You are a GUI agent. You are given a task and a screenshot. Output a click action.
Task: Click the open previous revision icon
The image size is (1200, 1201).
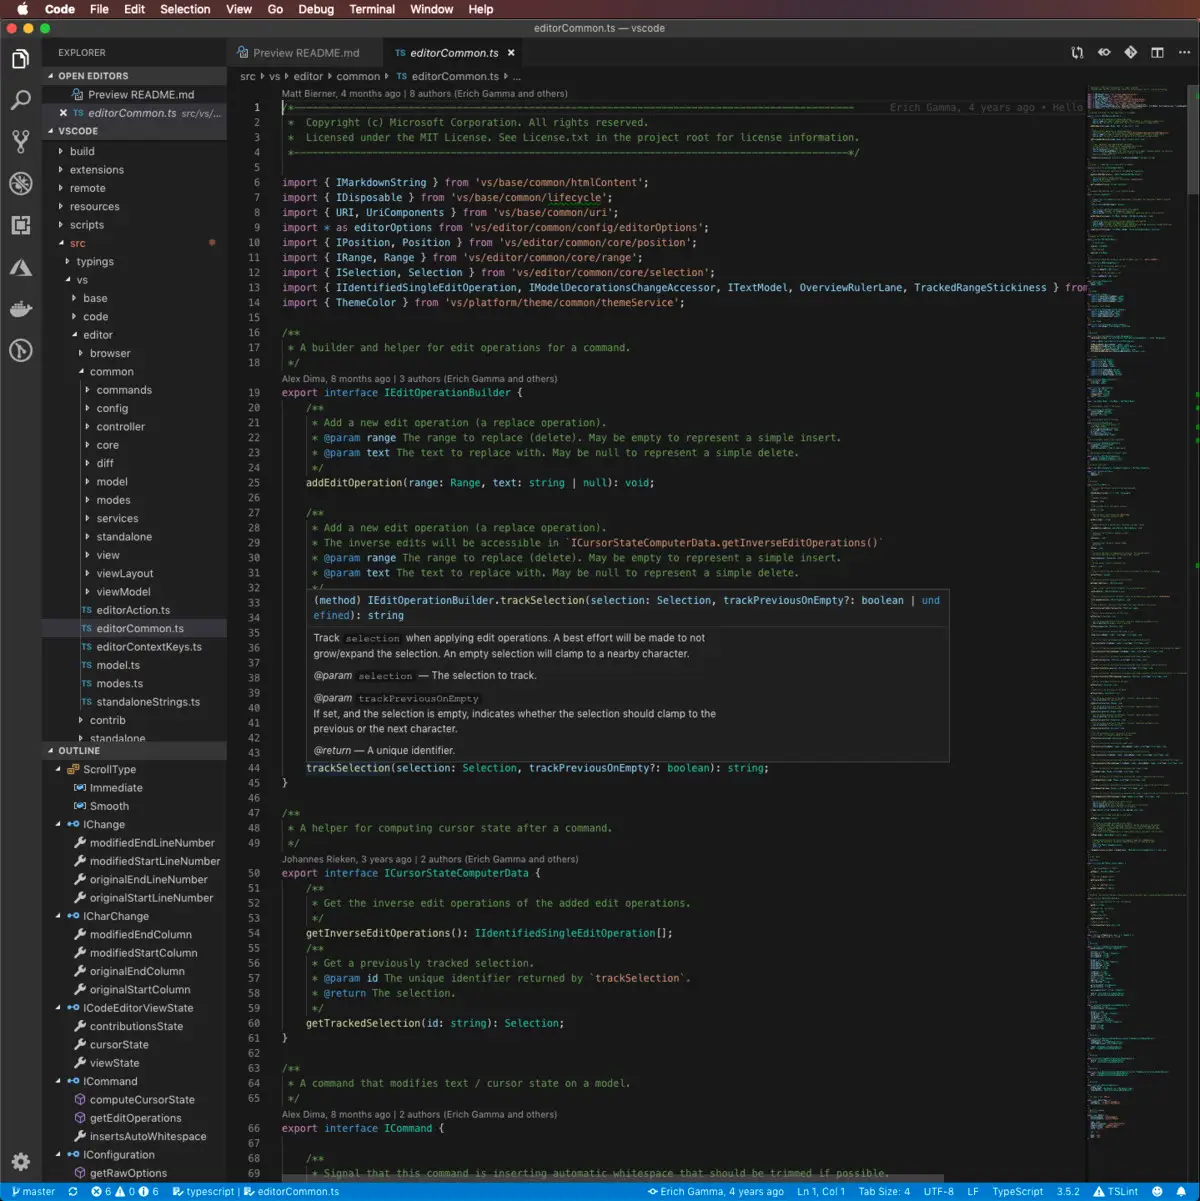pos(1104,53)
